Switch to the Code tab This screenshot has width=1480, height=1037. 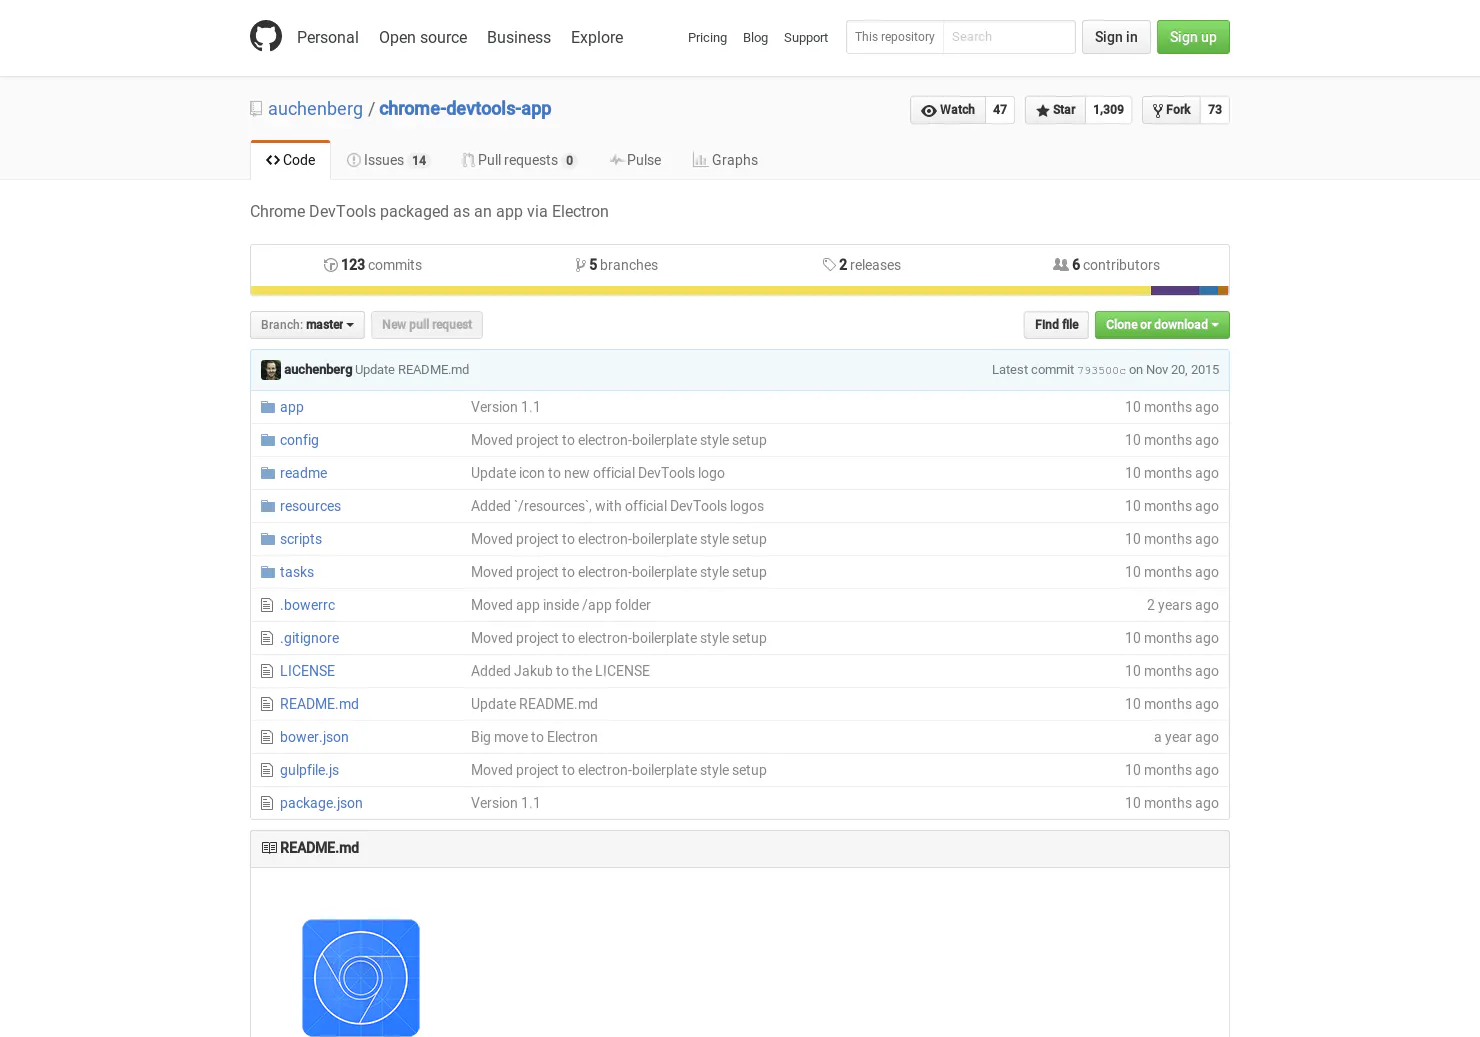click(x=290, y=160)
